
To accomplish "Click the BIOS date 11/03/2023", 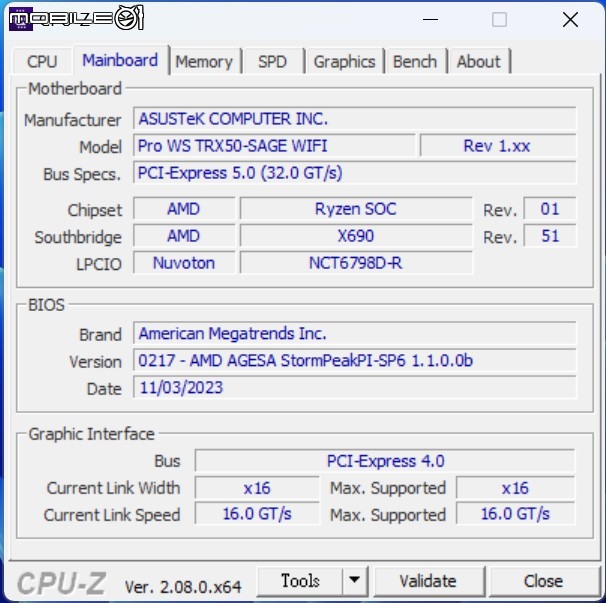I will (x=354, y=387).
